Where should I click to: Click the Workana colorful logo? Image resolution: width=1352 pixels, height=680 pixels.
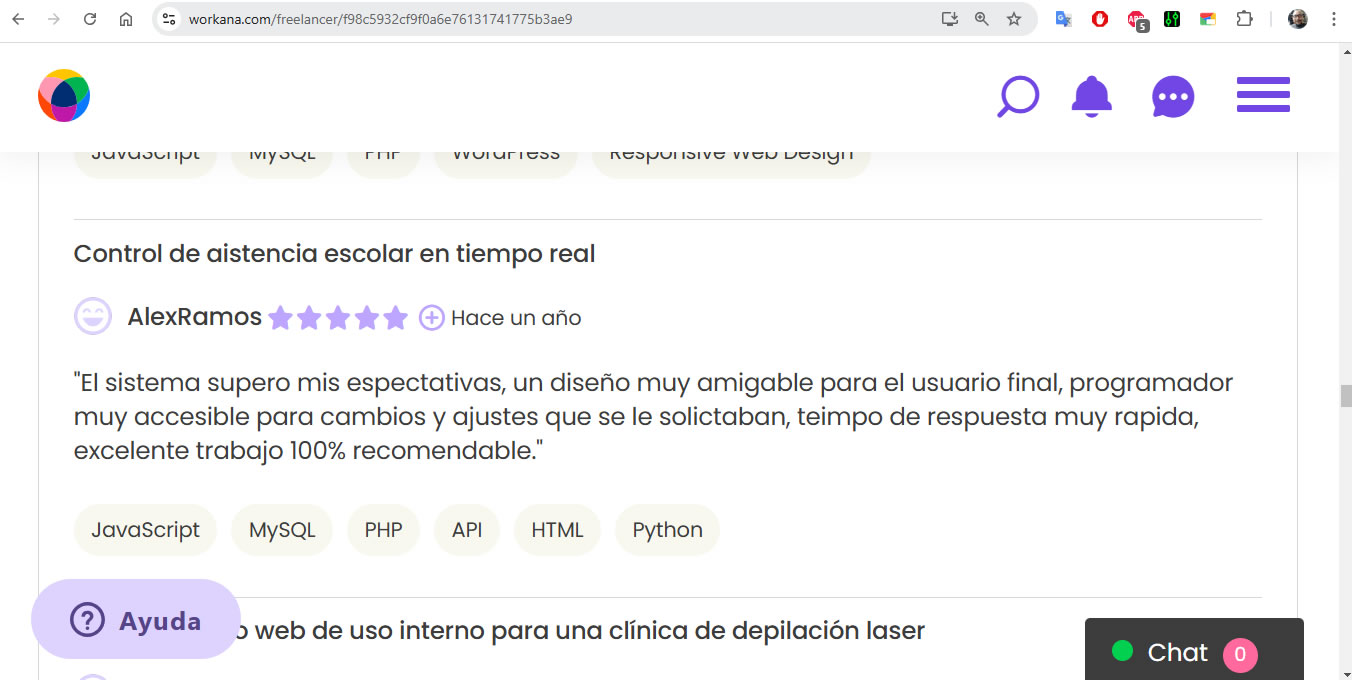[x=64, y=96]
